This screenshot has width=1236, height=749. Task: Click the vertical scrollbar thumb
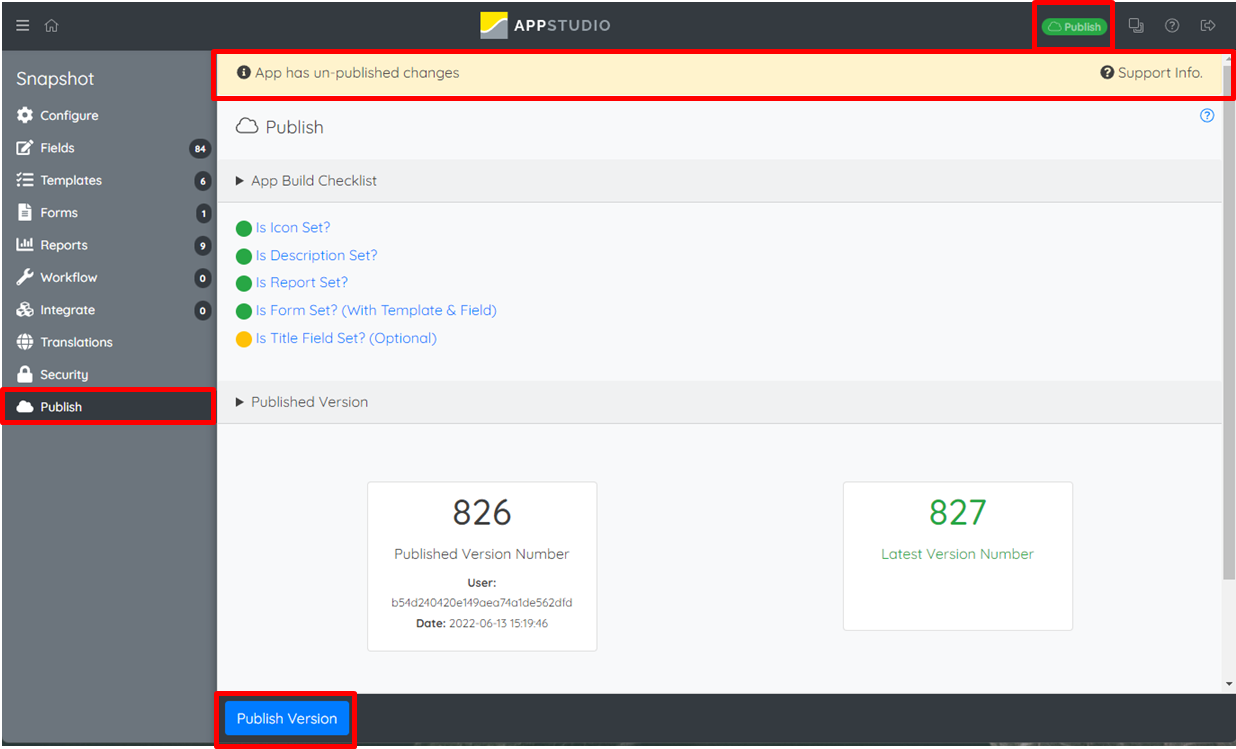1229,322
